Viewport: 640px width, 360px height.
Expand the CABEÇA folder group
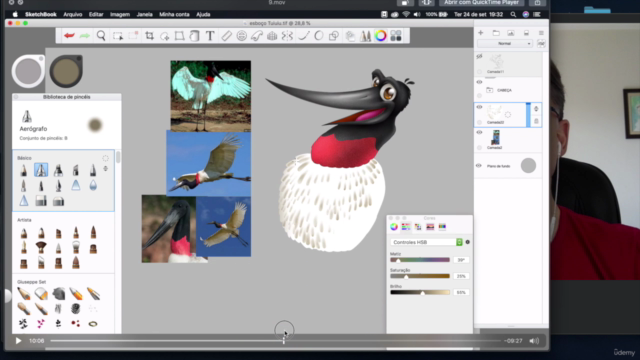point(489,90)
